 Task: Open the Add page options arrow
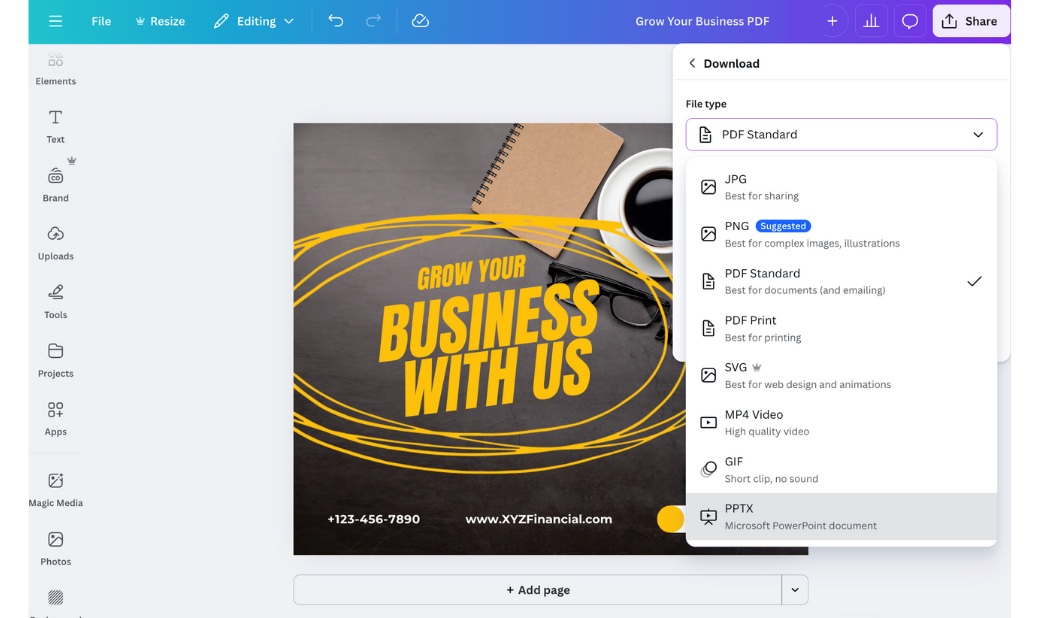795,590
